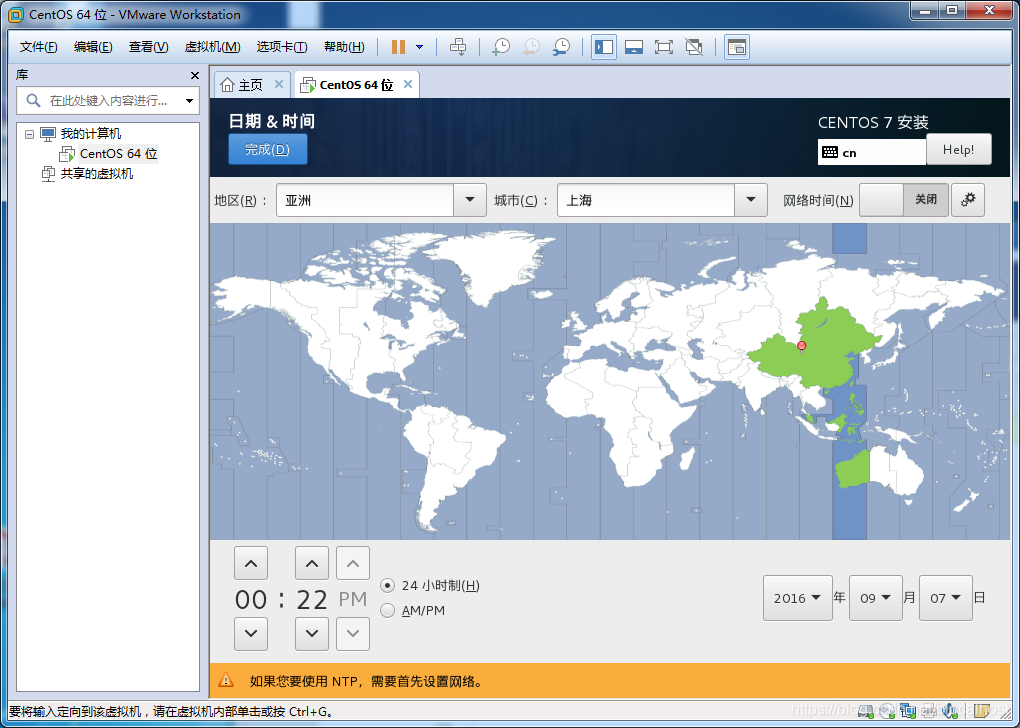Click the message log note icon
The image size is (1020, 728).
982,710
